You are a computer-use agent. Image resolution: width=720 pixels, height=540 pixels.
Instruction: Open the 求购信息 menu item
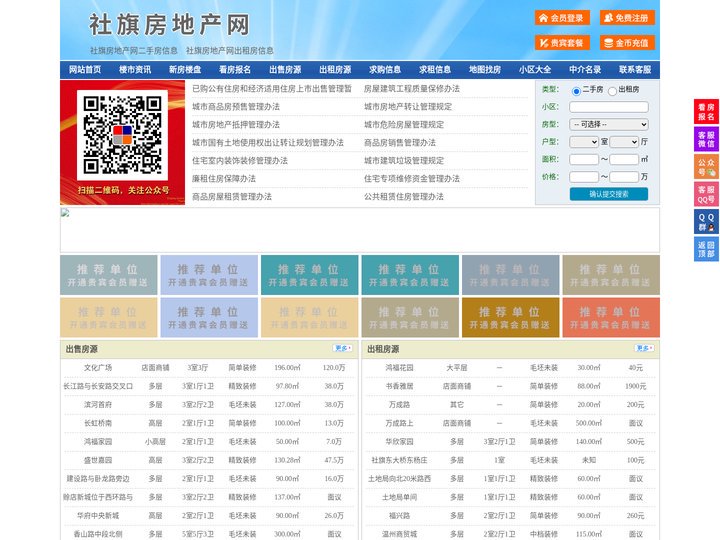385,70
